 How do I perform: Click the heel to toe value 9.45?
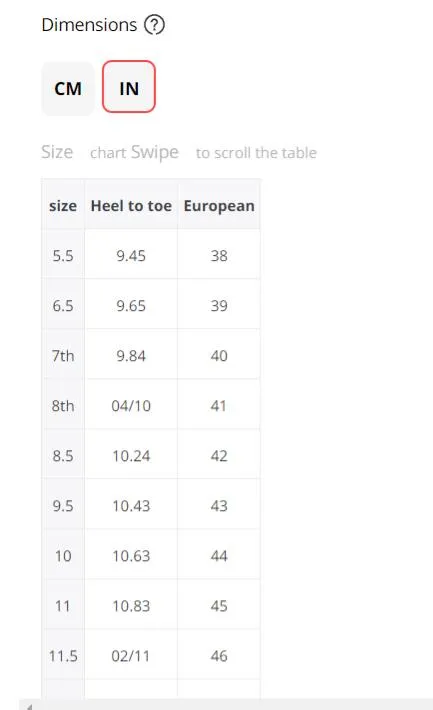[131, 256]
